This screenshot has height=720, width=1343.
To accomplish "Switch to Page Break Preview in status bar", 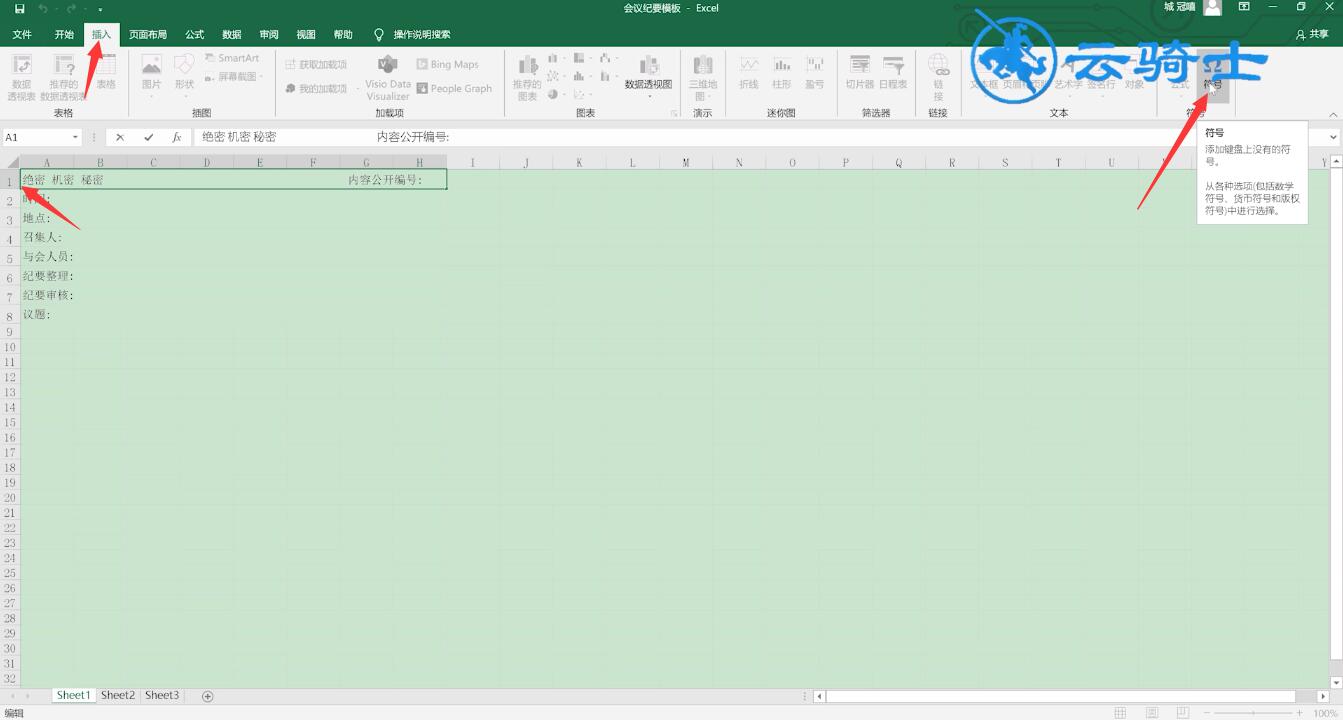I will click(x=1181, y=713).
